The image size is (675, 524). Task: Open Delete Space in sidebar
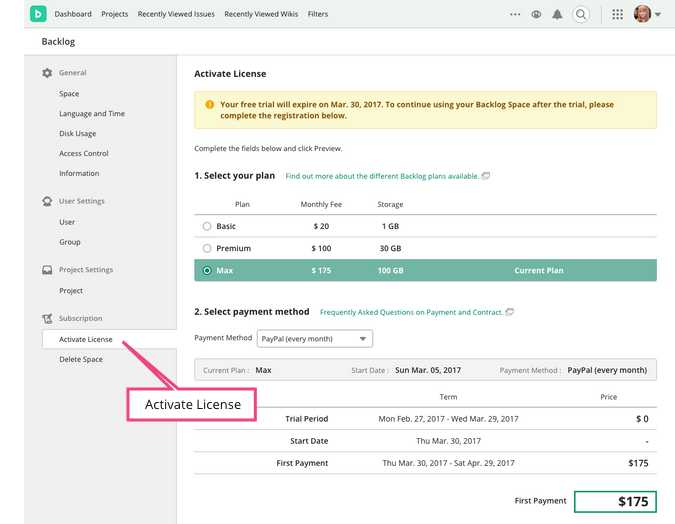[x=81, y=359]
